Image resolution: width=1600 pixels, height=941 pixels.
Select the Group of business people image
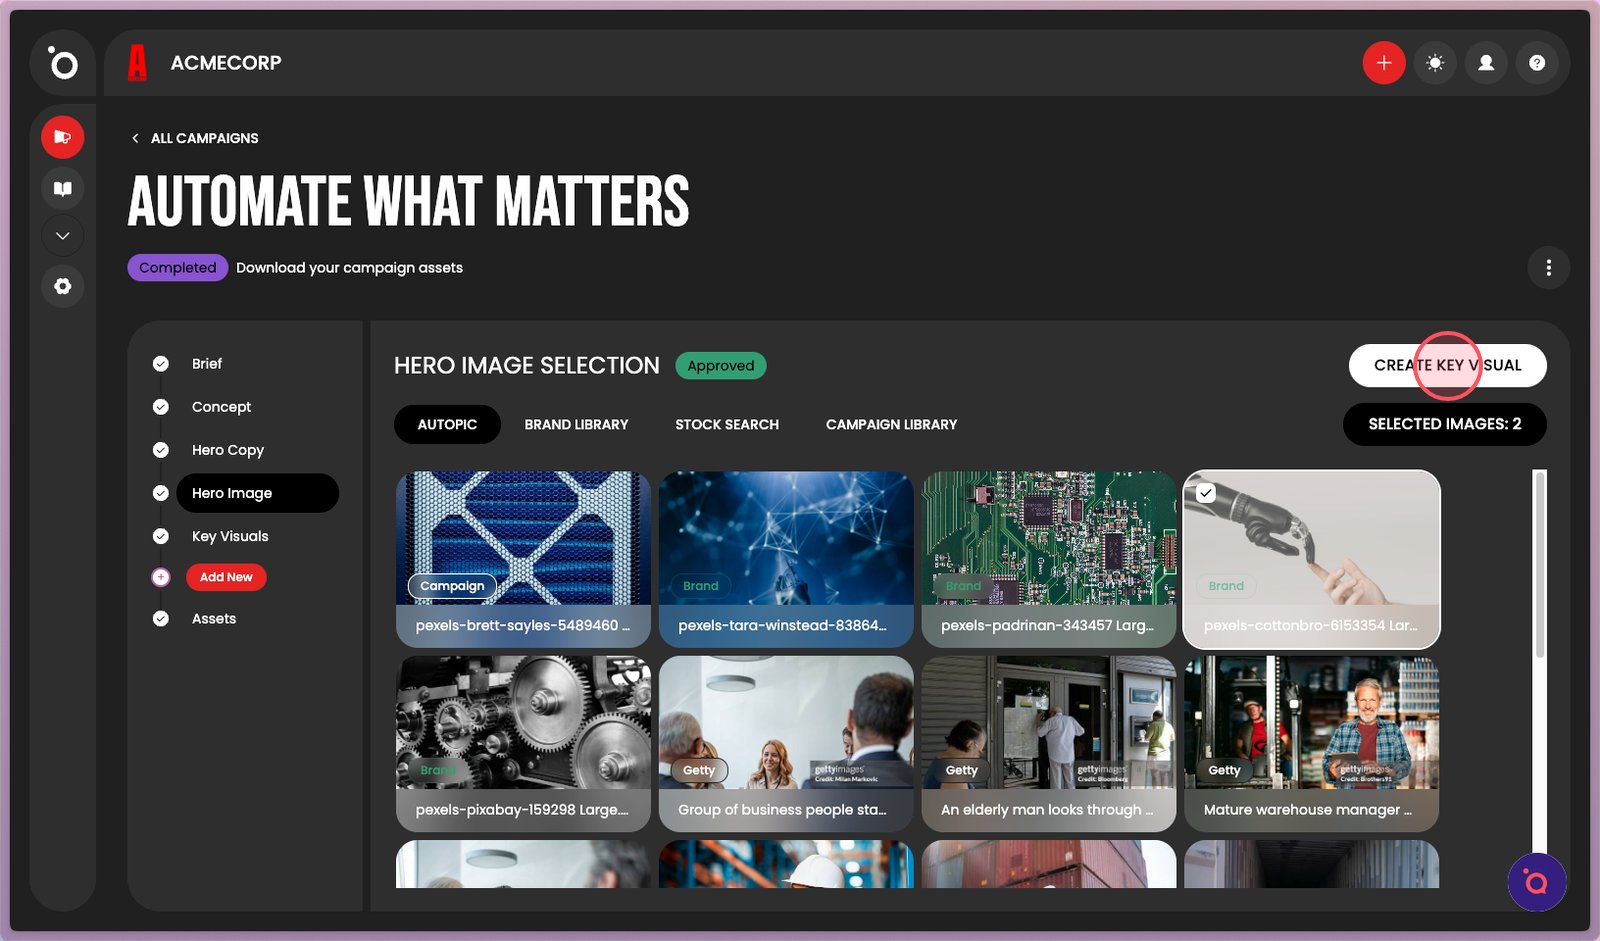tap(786, 744)
